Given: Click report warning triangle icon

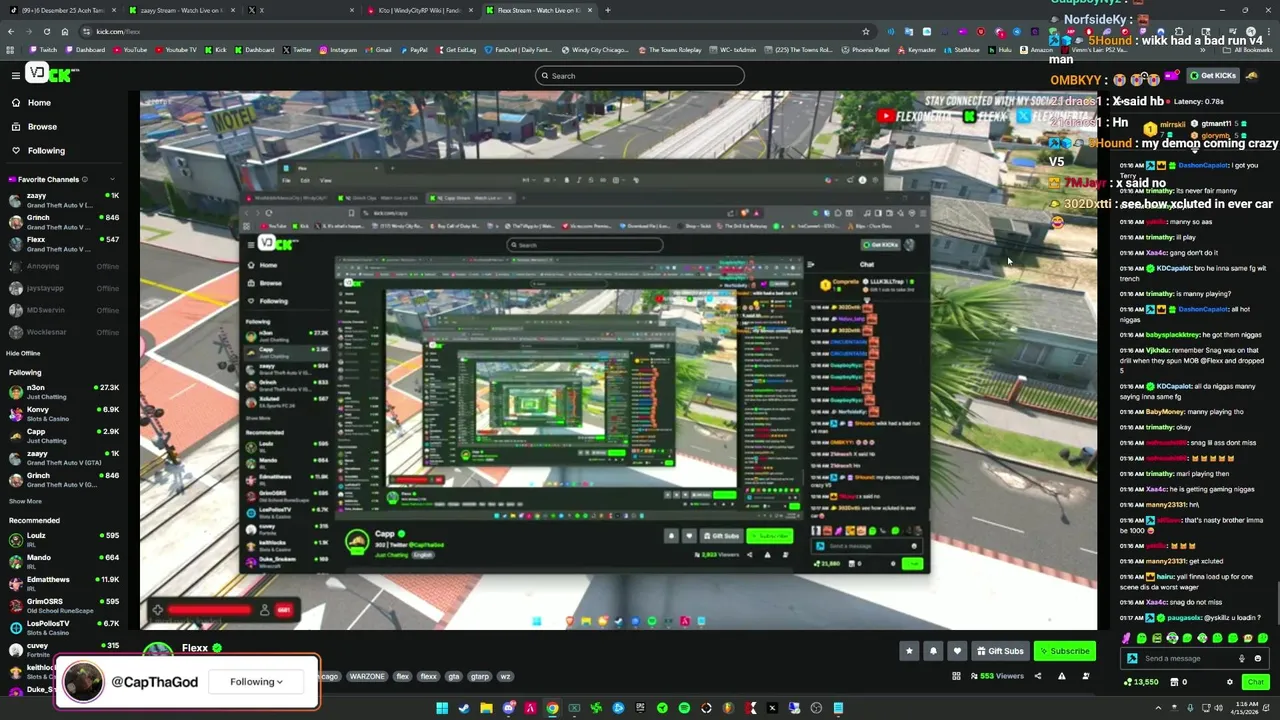Looking at the screenshot, I should [x=1061, y=676].
